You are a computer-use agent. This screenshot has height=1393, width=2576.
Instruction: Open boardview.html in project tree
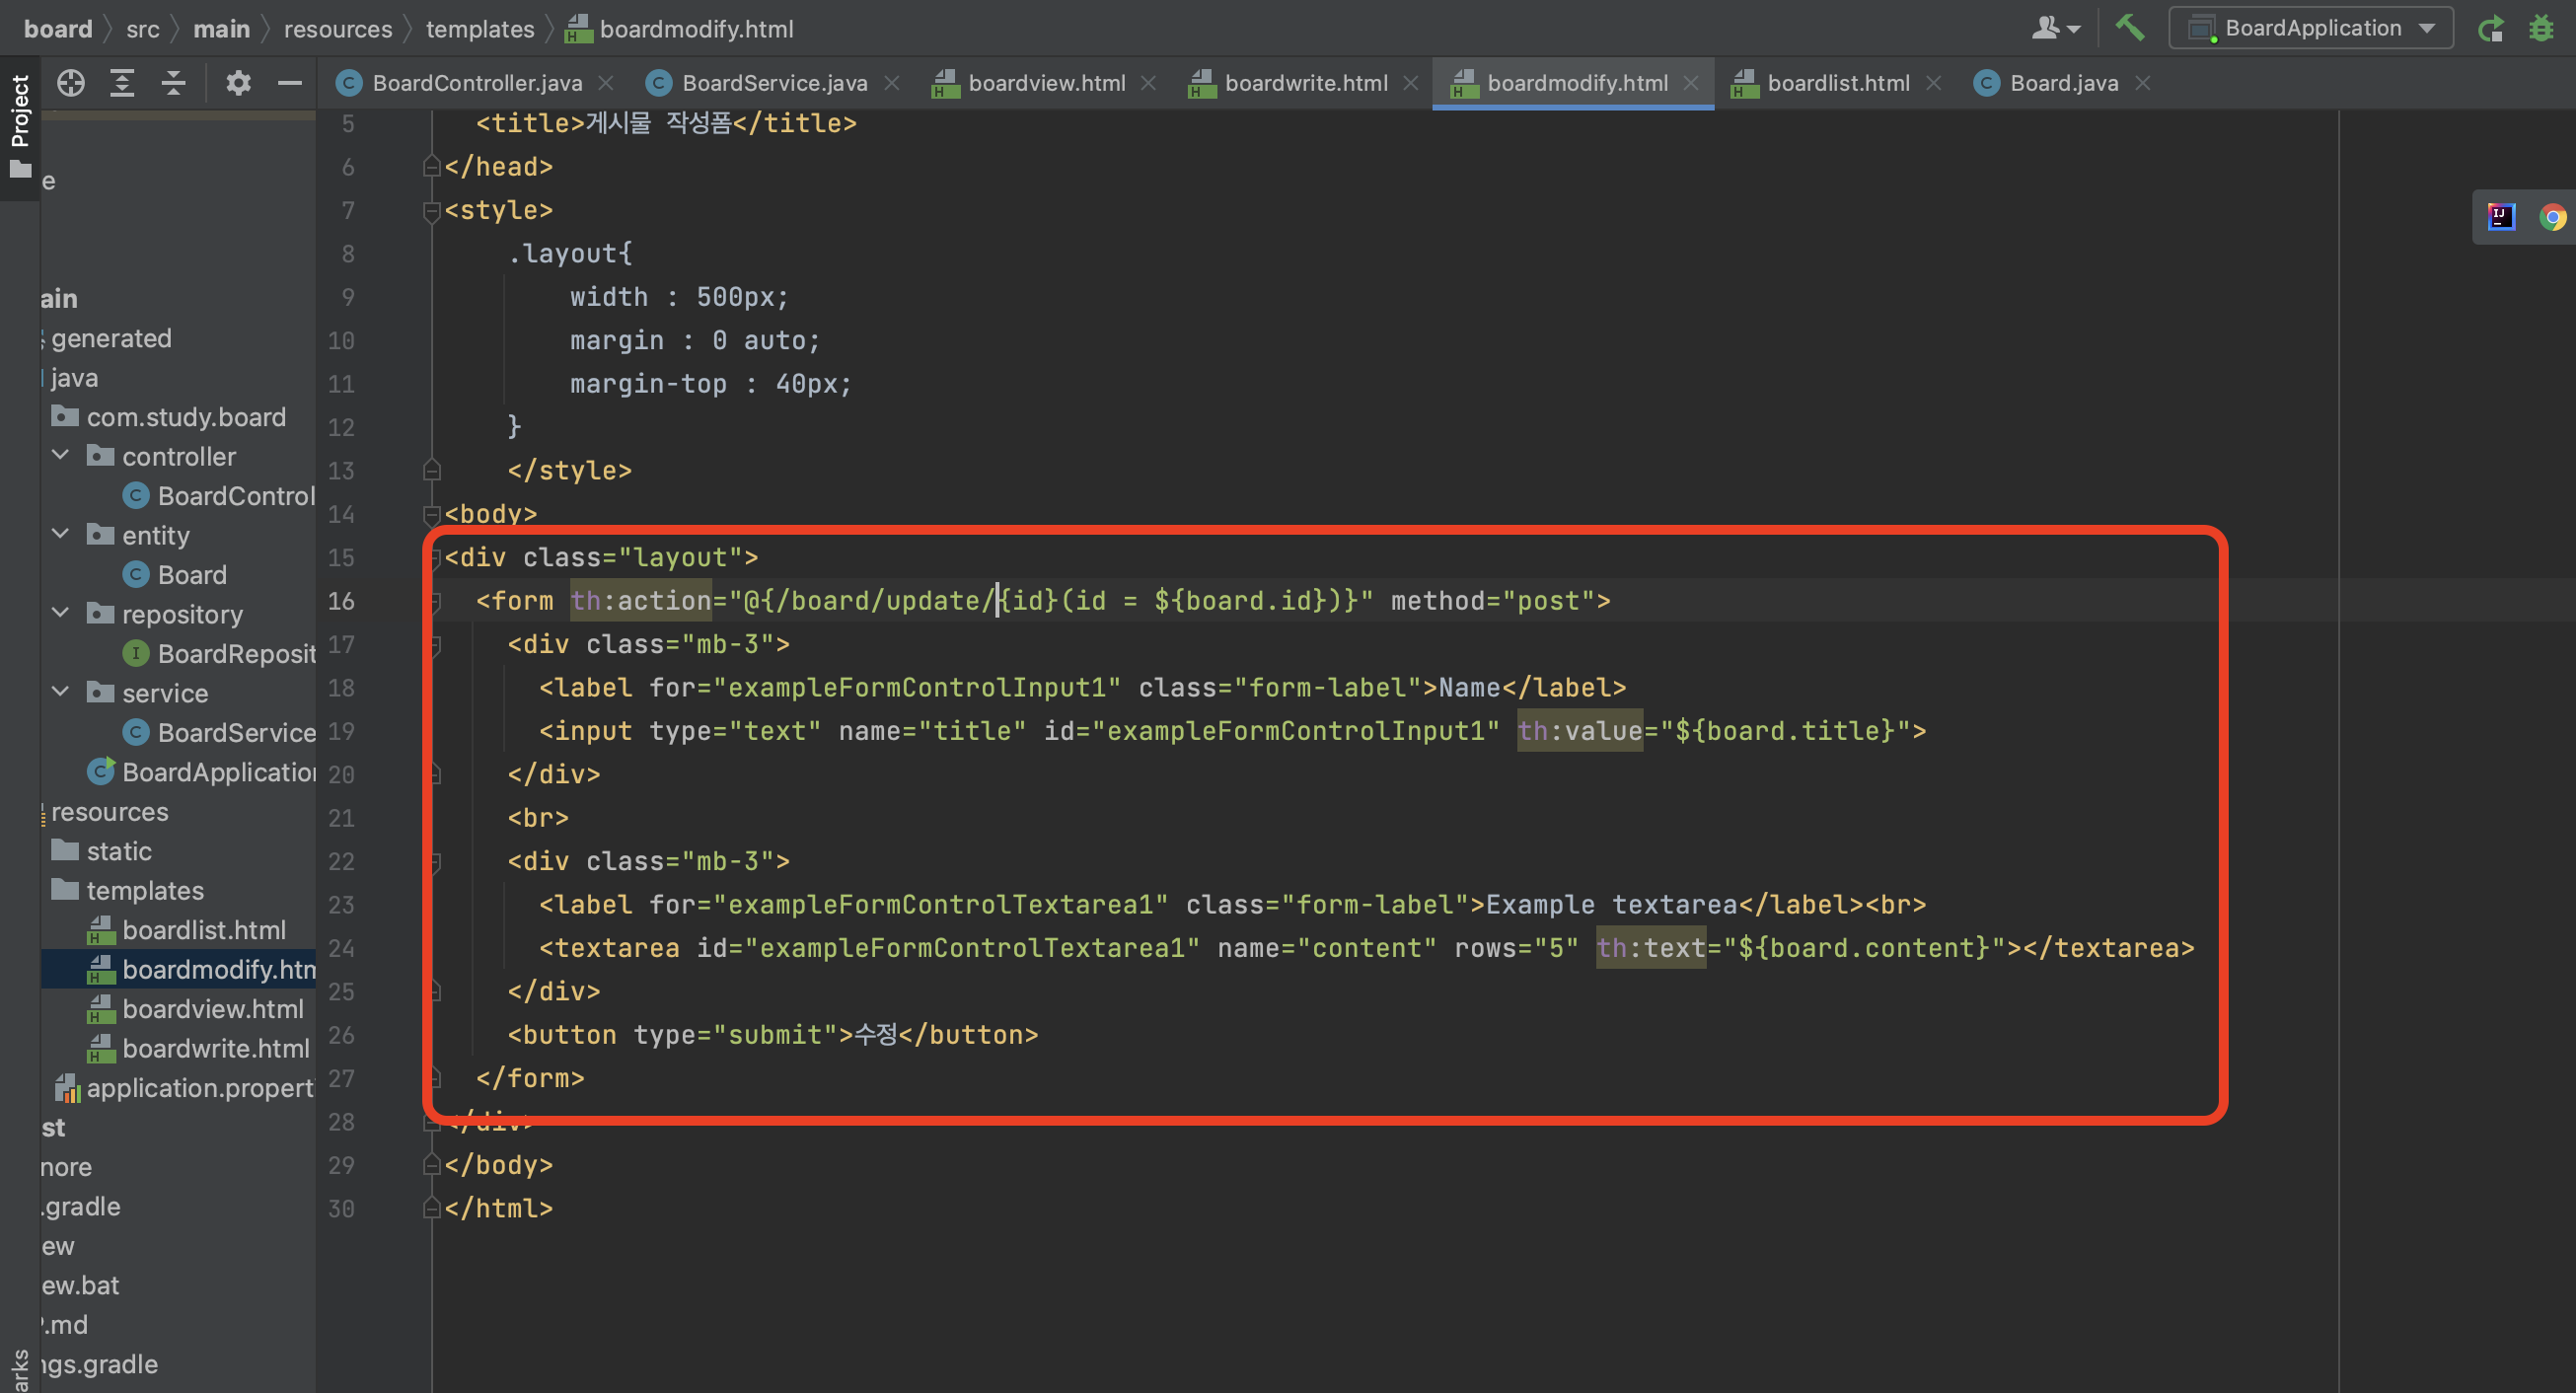pyautogui.click(x=212, y=1009)
